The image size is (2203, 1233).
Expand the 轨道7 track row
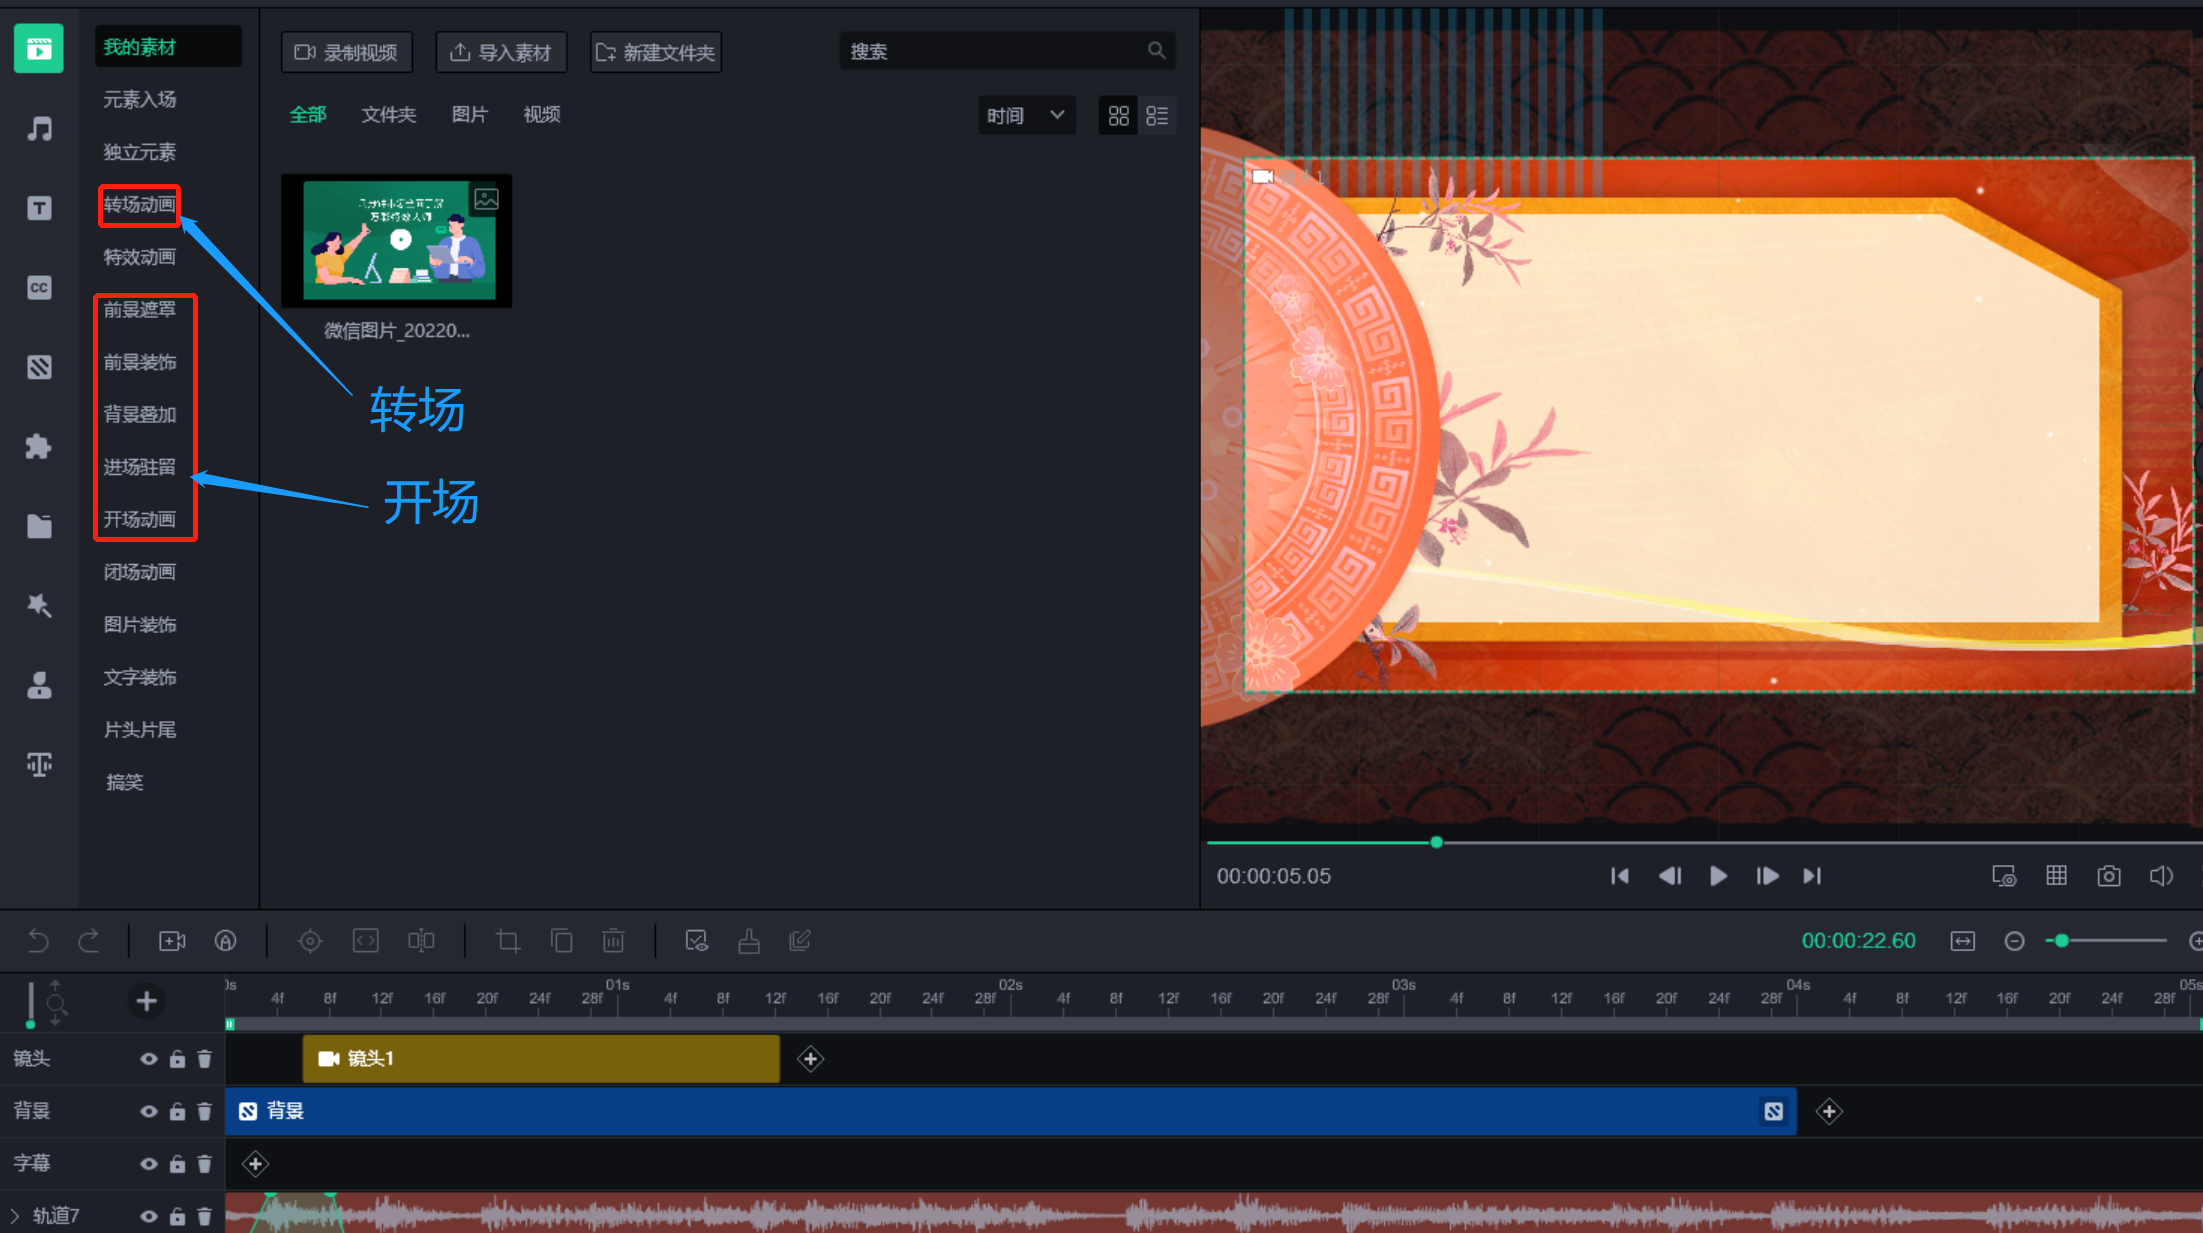(x=14, y=1216)
